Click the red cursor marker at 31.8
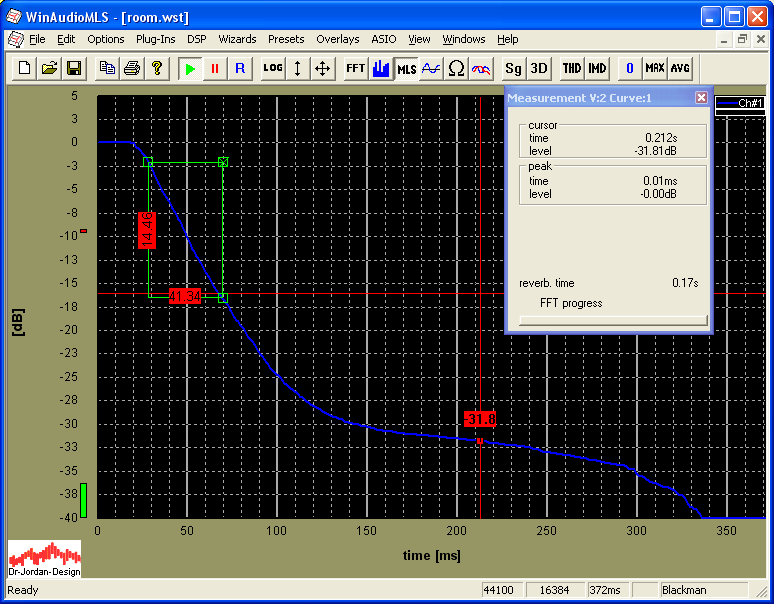Image resolution: width=774 pixels, height=604 pixels. tap(480, 419)
